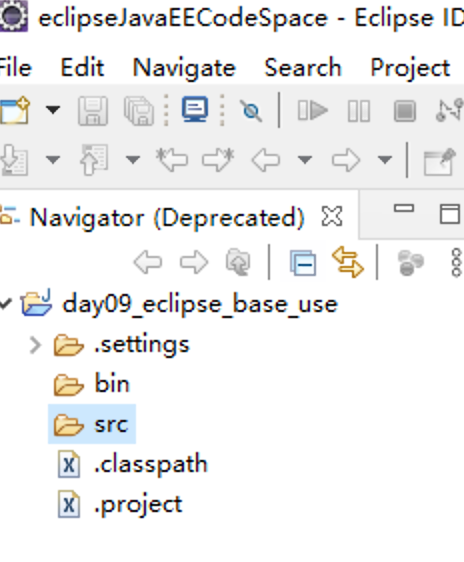Click the Save icon in toolbar
This screenshot has height=562, width=464.
[93, 111]
